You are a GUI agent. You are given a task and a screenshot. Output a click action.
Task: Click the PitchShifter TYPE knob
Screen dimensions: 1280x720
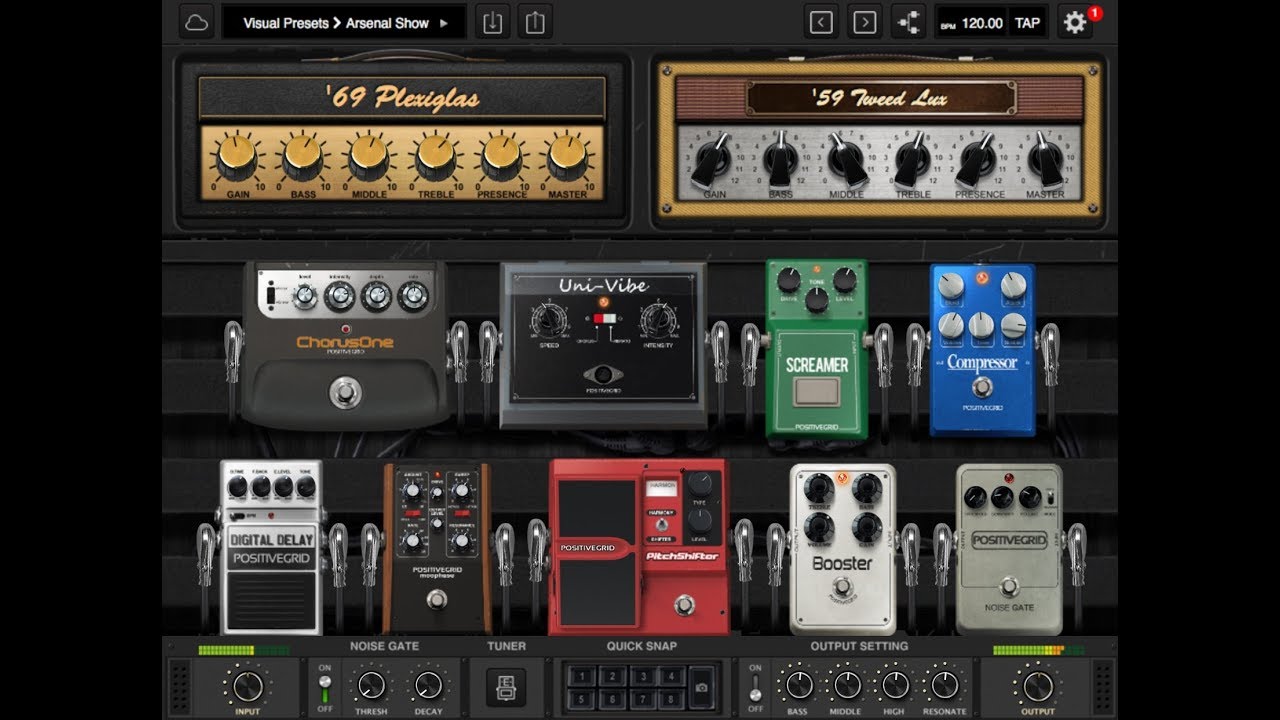(x=700, y=484)
